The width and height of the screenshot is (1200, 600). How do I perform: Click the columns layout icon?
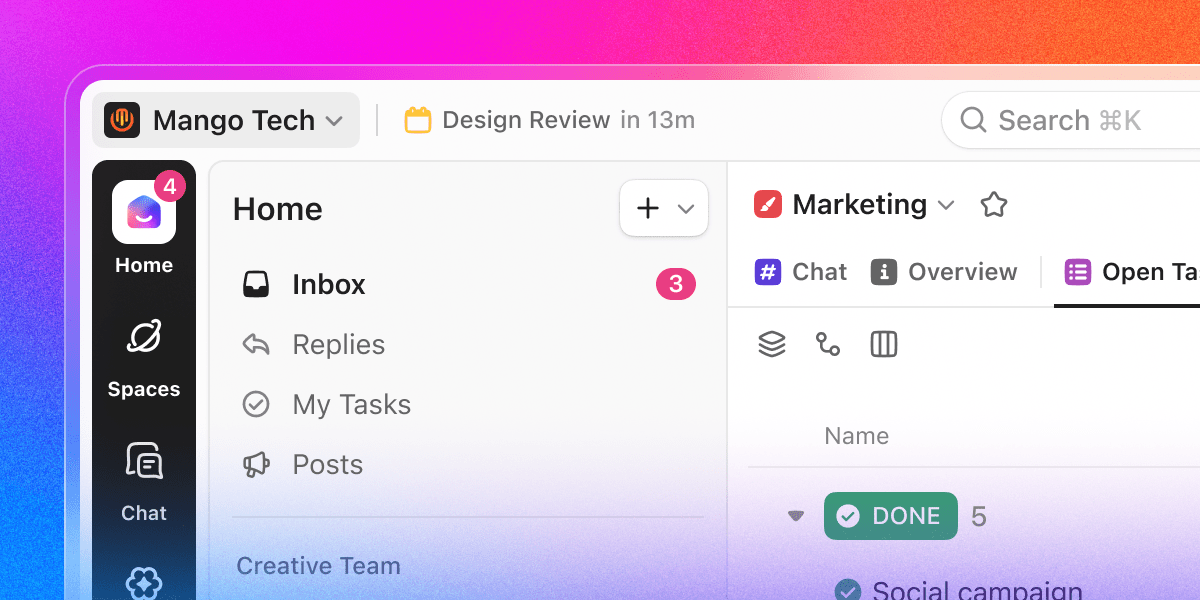[x=884, y=344]
